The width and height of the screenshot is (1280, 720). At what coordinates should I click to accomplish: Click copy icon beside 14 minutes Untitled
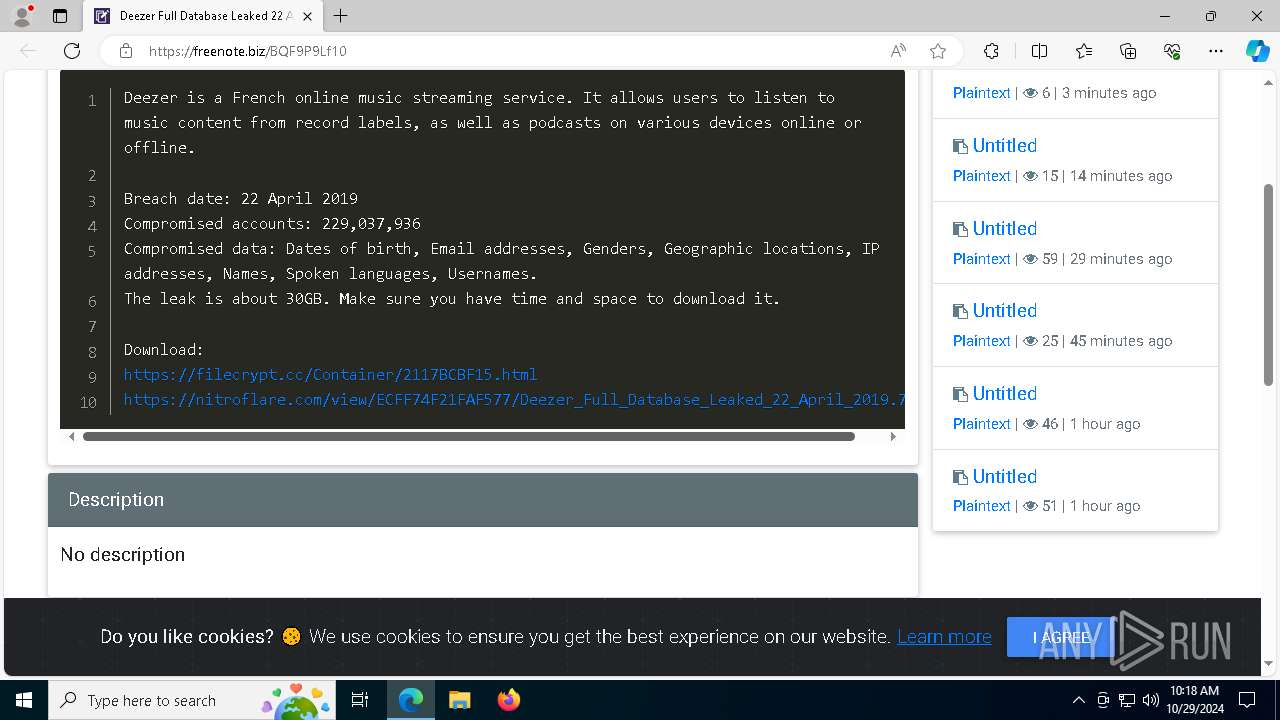(x=960, y=147)
